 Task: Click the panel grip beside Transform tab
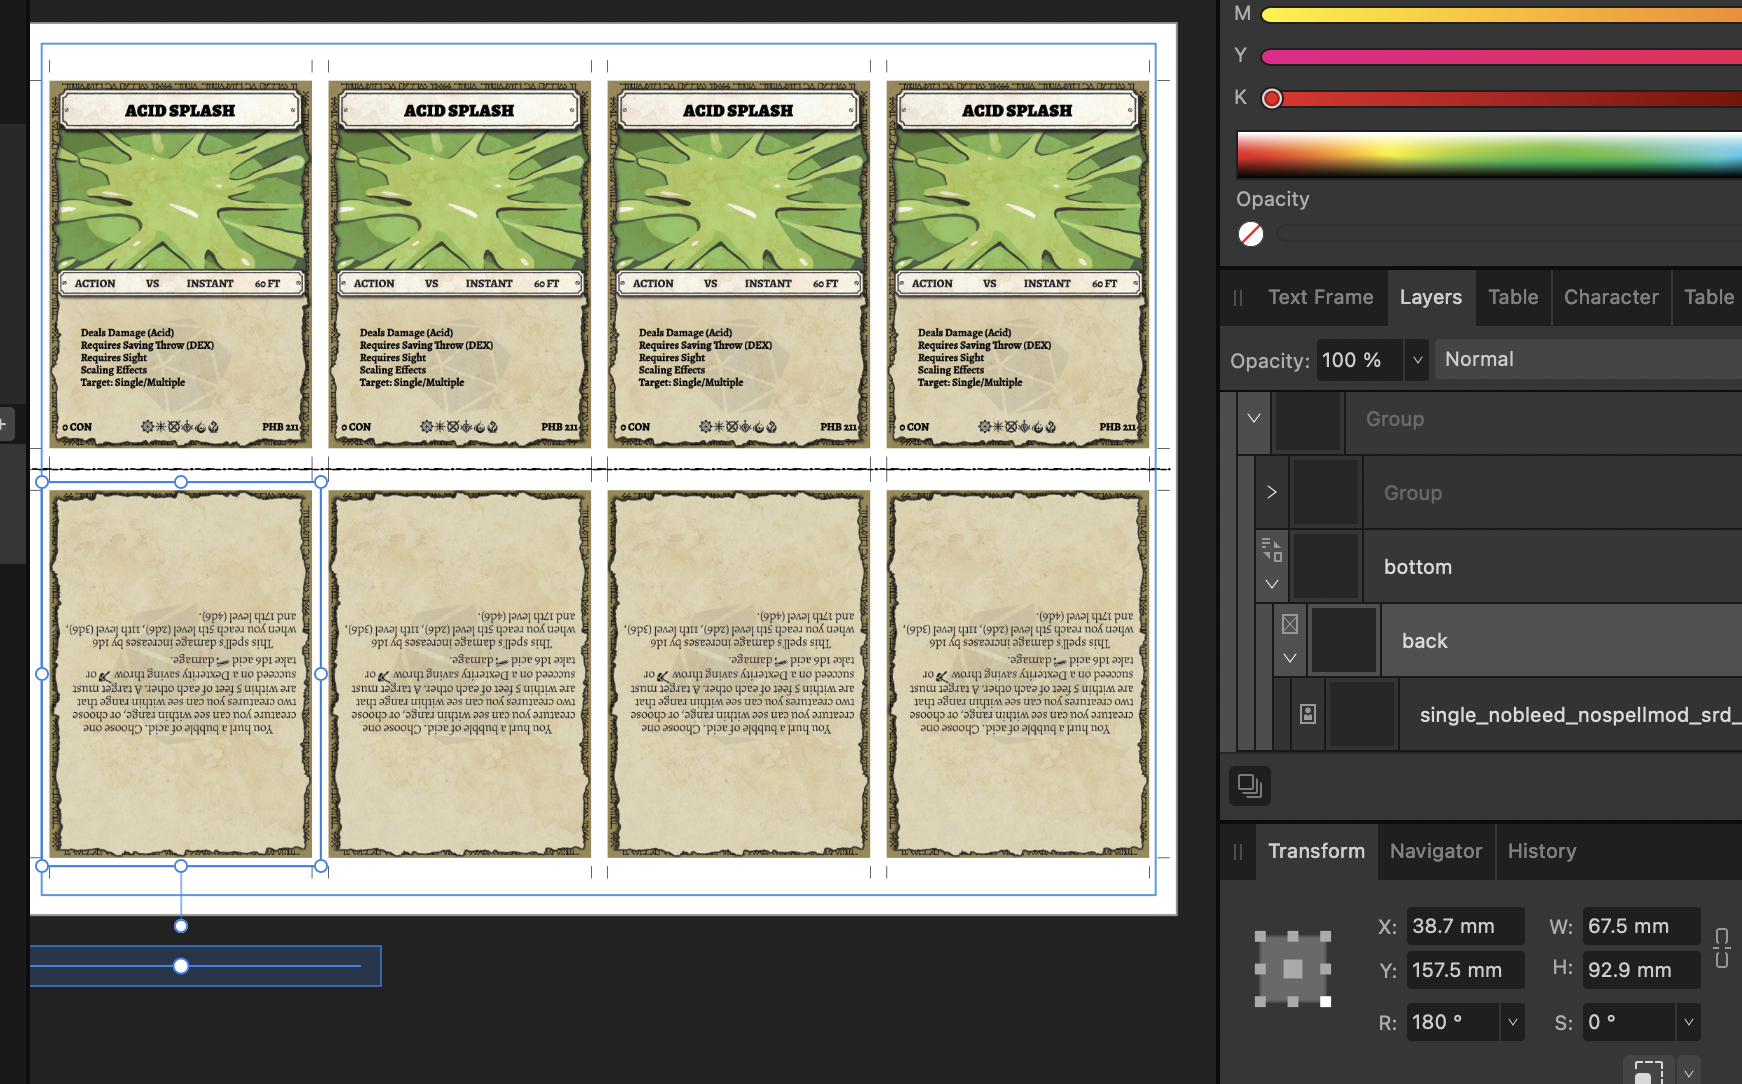click(1238, 852)
